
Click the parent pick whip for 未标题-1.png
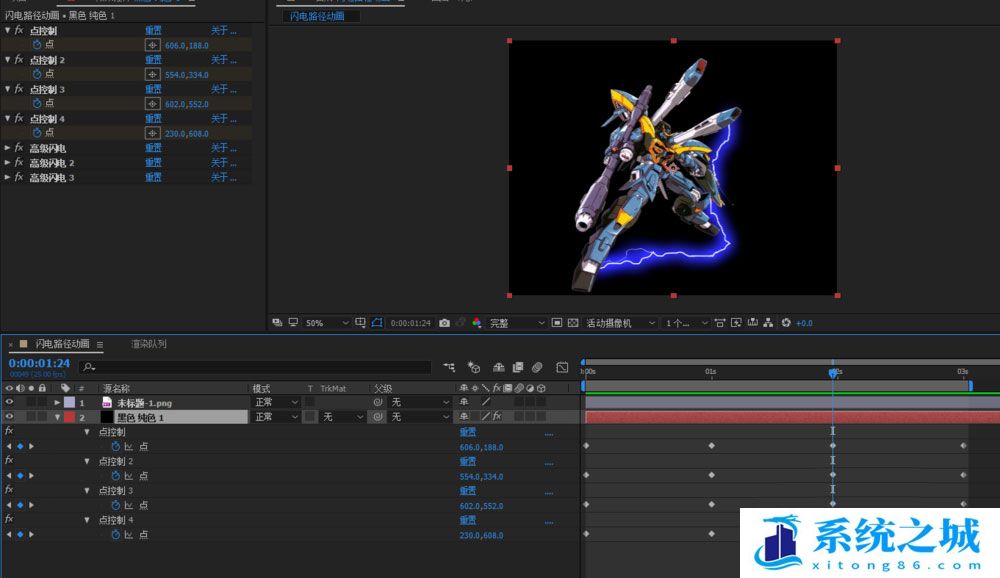tap(378, 402)
